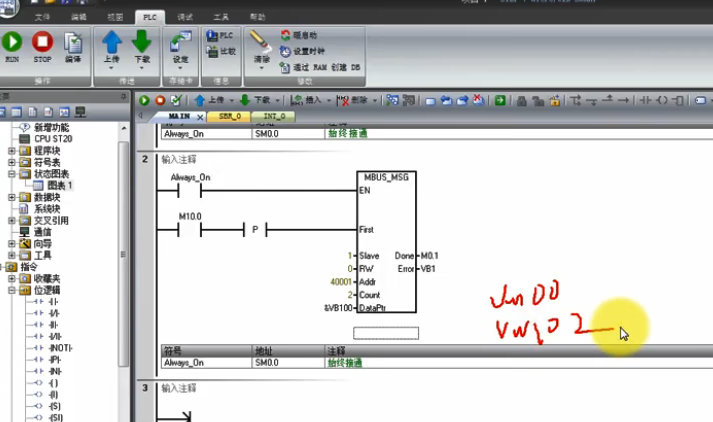Click the M10.0 contact in ladder
Screen dimensions: 713x422
(x=191, y=229)
